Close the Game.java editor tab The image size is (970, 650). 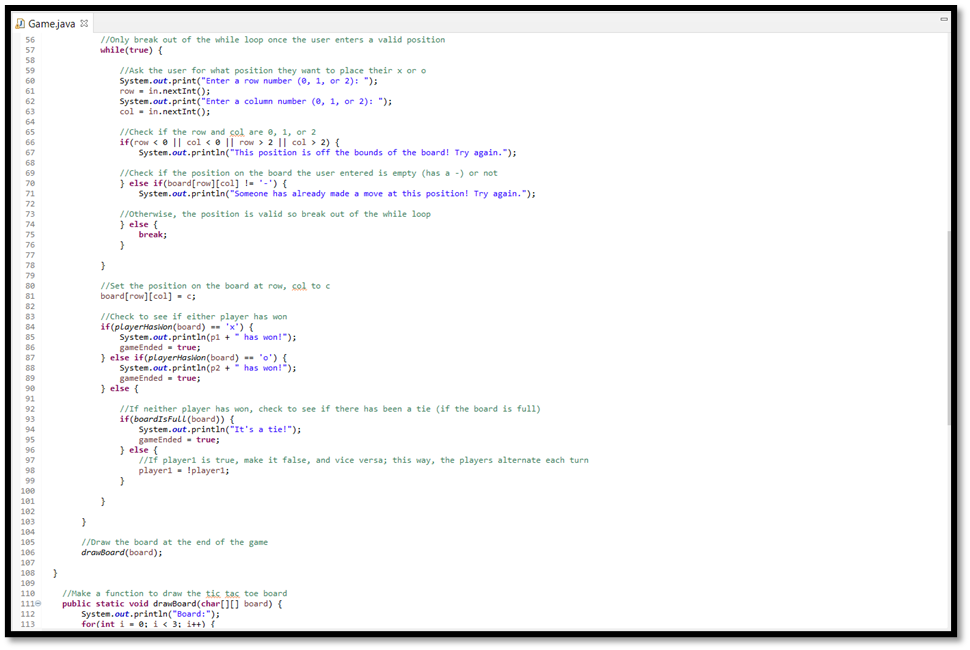tap(84, 24)
